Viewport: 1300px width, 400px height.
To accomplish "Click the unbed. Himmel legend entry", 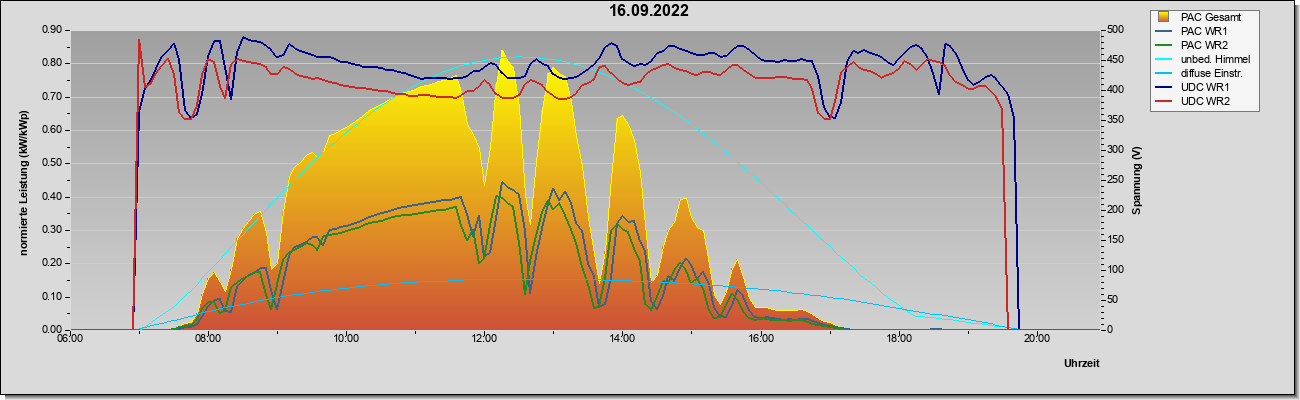I will click(x=1211, y=59).
